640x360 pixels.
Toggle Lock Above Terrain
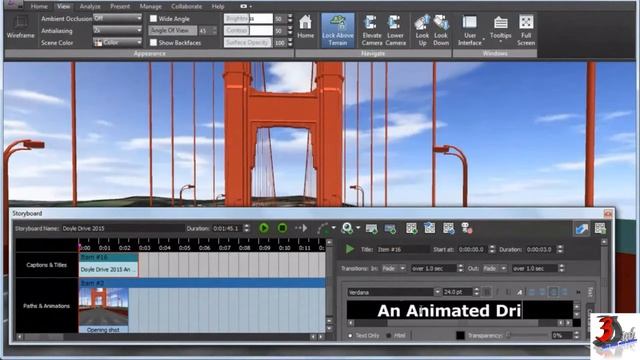[x=338, y=30]
